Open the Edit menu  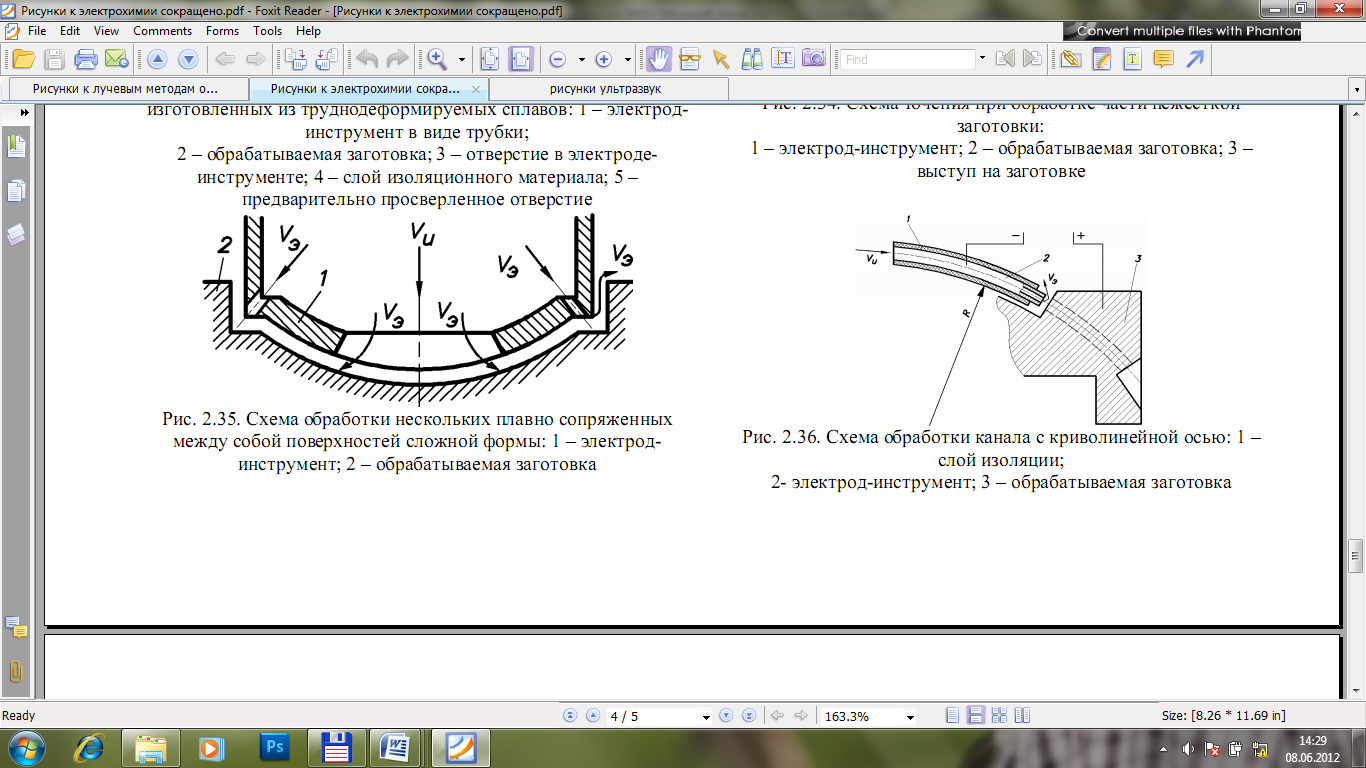[70, 31]
